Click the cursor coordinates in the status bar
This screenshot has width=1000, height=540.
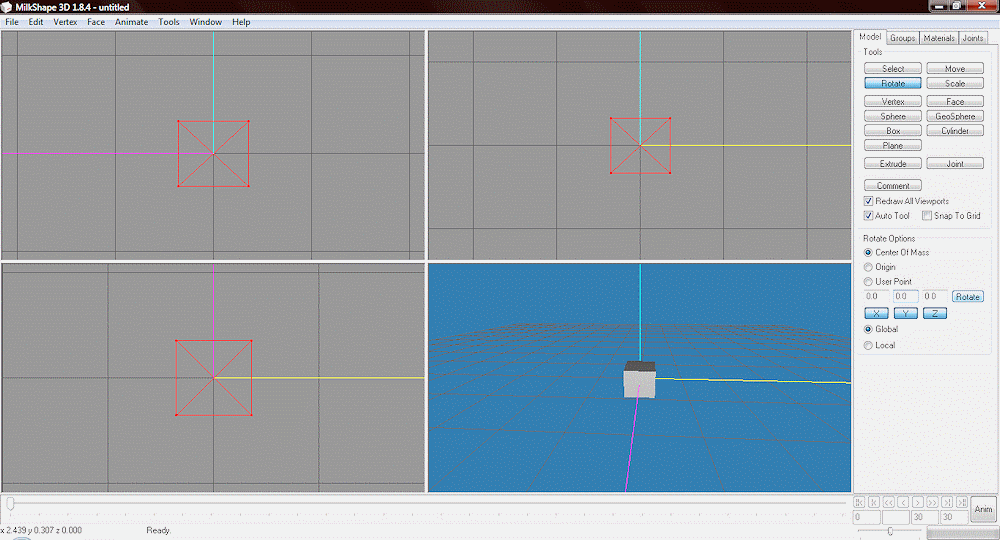coord(41,530)
